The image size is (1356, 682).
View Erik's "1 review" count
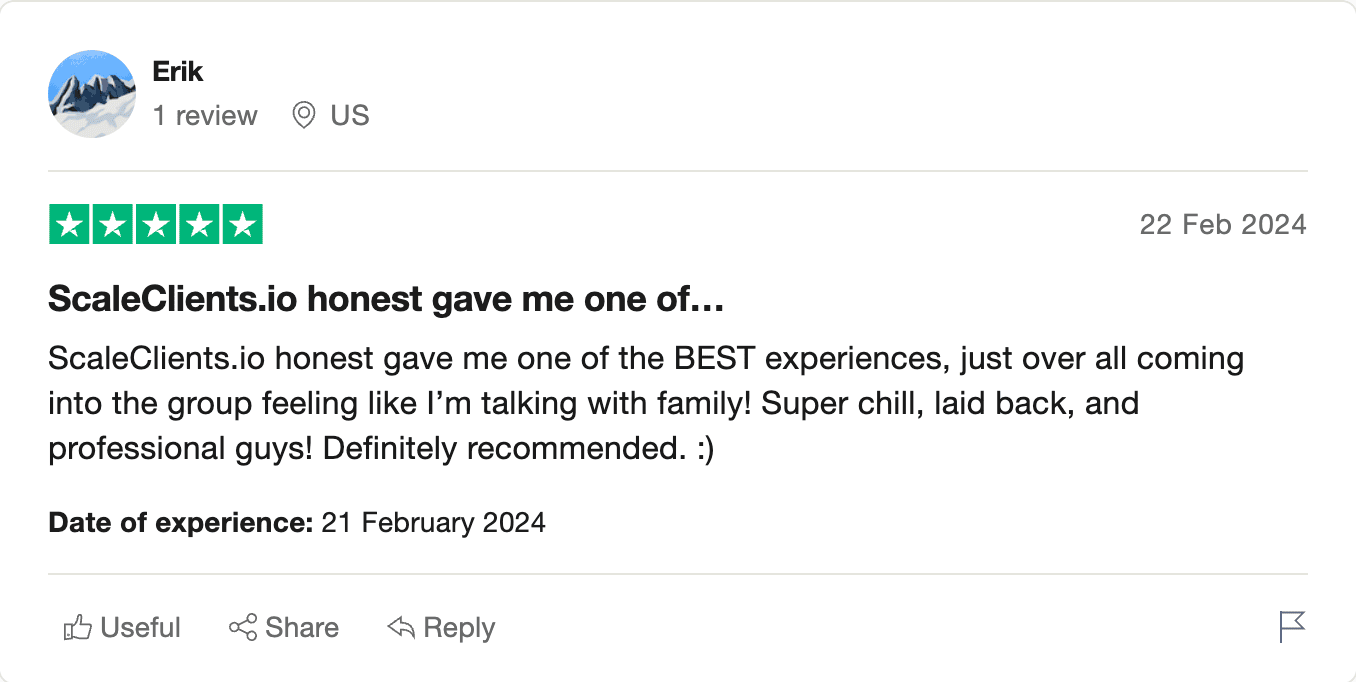pos(205,116)
